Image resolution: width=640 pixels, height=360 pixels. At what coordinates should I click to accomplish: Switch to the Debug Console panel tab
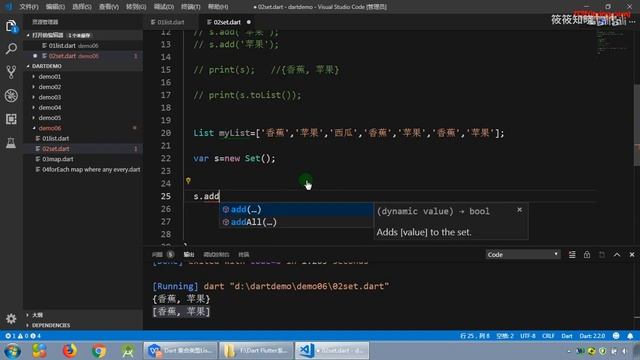(216, 254)
